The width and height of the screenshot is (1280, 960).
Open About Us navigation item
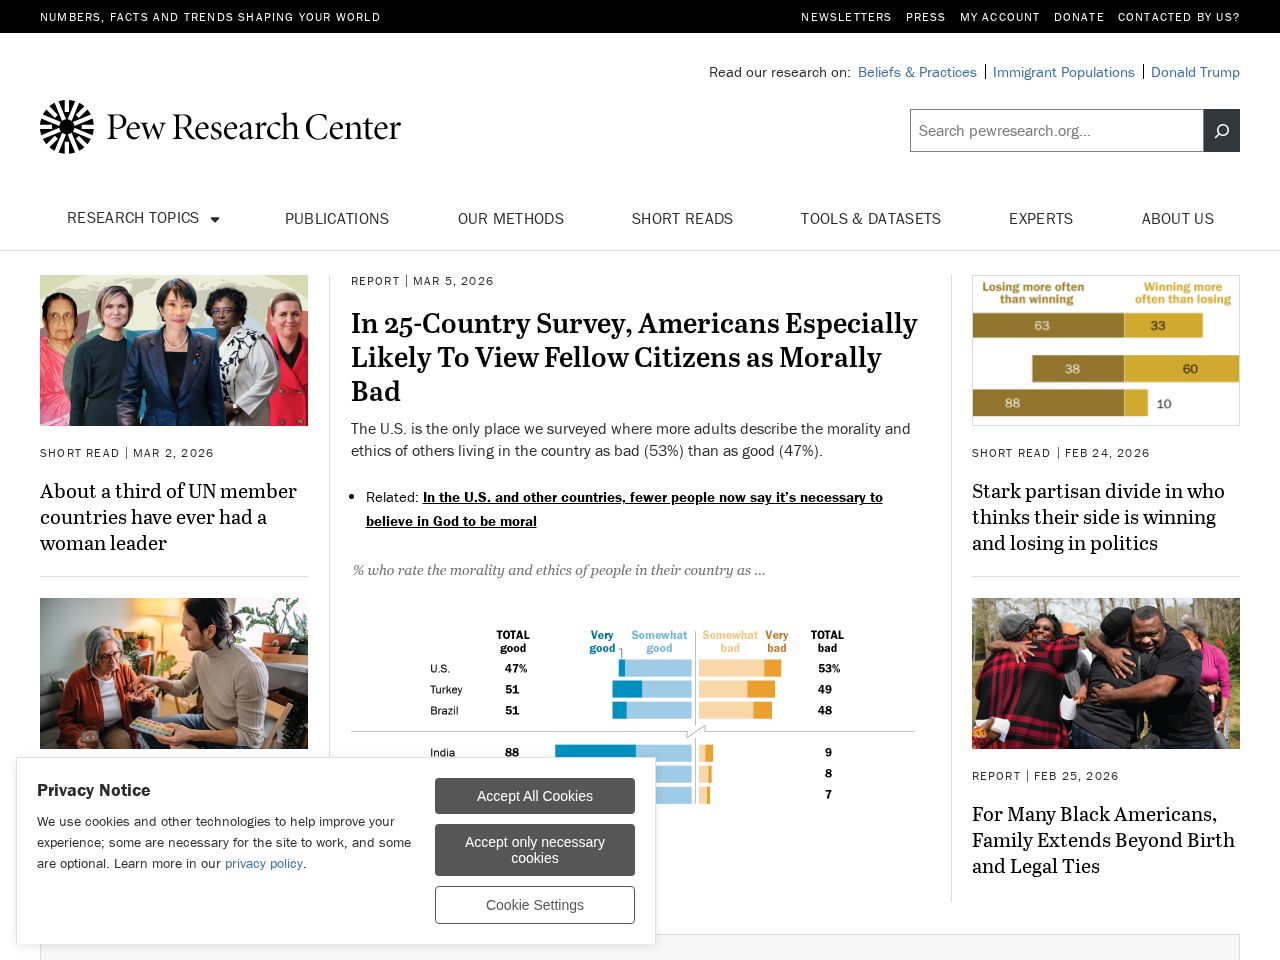click(x=1178, y=219)
